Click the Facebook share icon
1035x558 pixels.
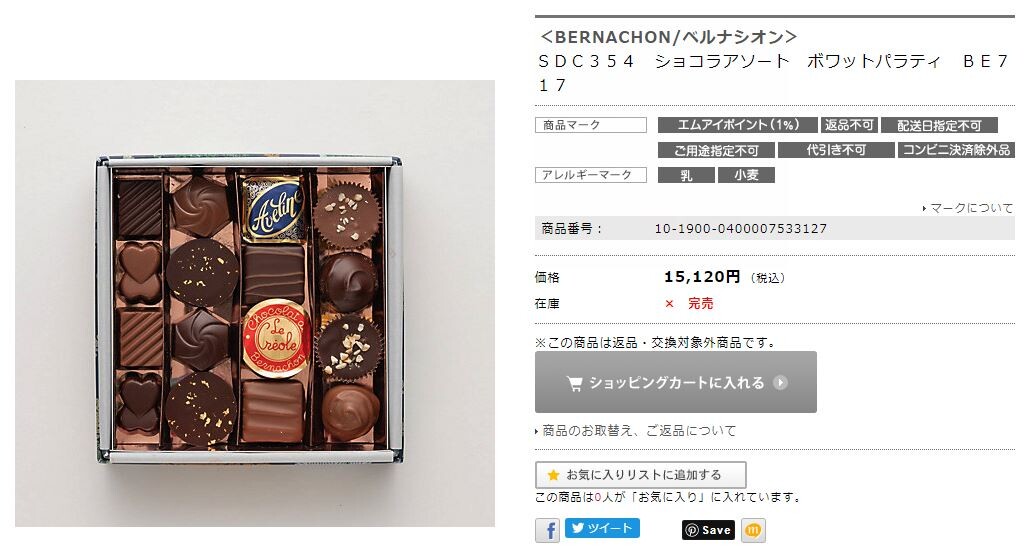pyautogui.click(x=547, y=530)
